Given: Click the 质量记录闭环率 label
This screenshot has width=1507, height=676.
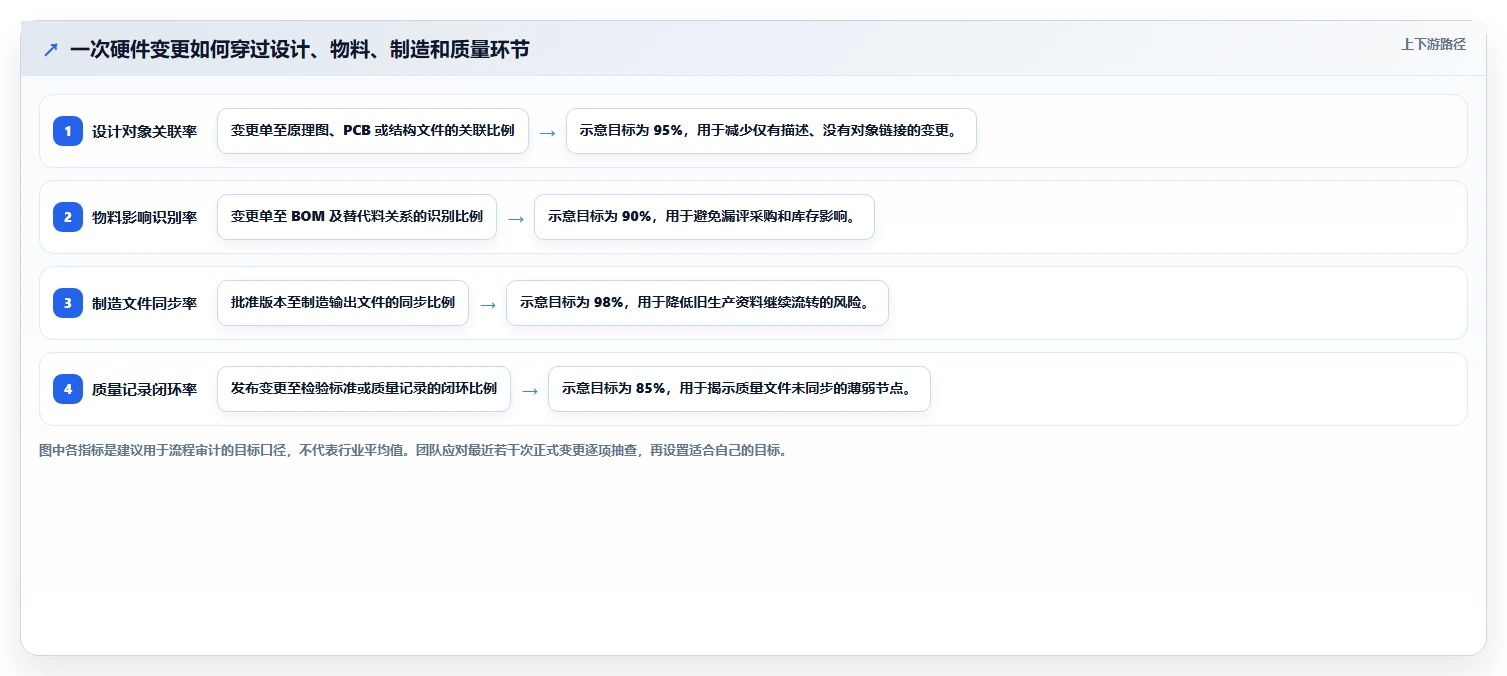Looking at the screenshot, I should pyautogui.click(x=144, y=389).
